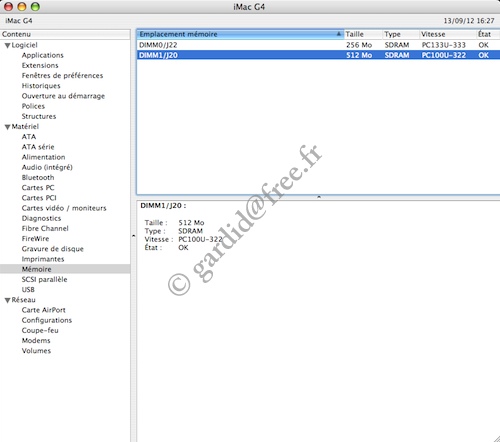Collapse the Réseau section triangle
Screen dimensions: 500x442
(7, 300)
